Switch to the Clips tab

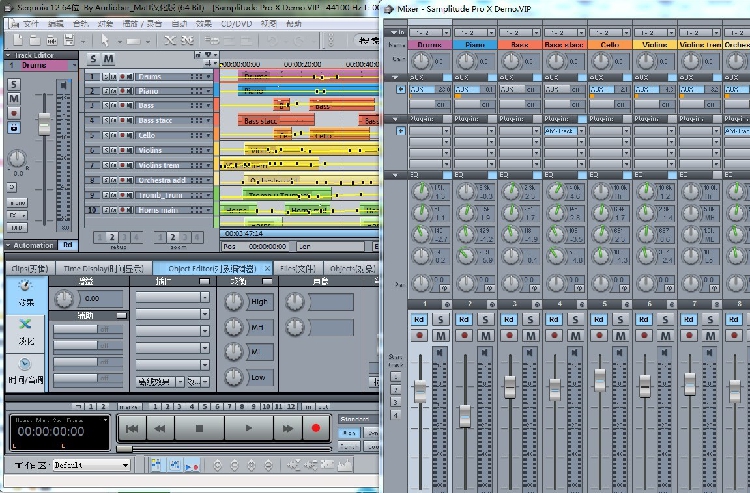point(30,269)
